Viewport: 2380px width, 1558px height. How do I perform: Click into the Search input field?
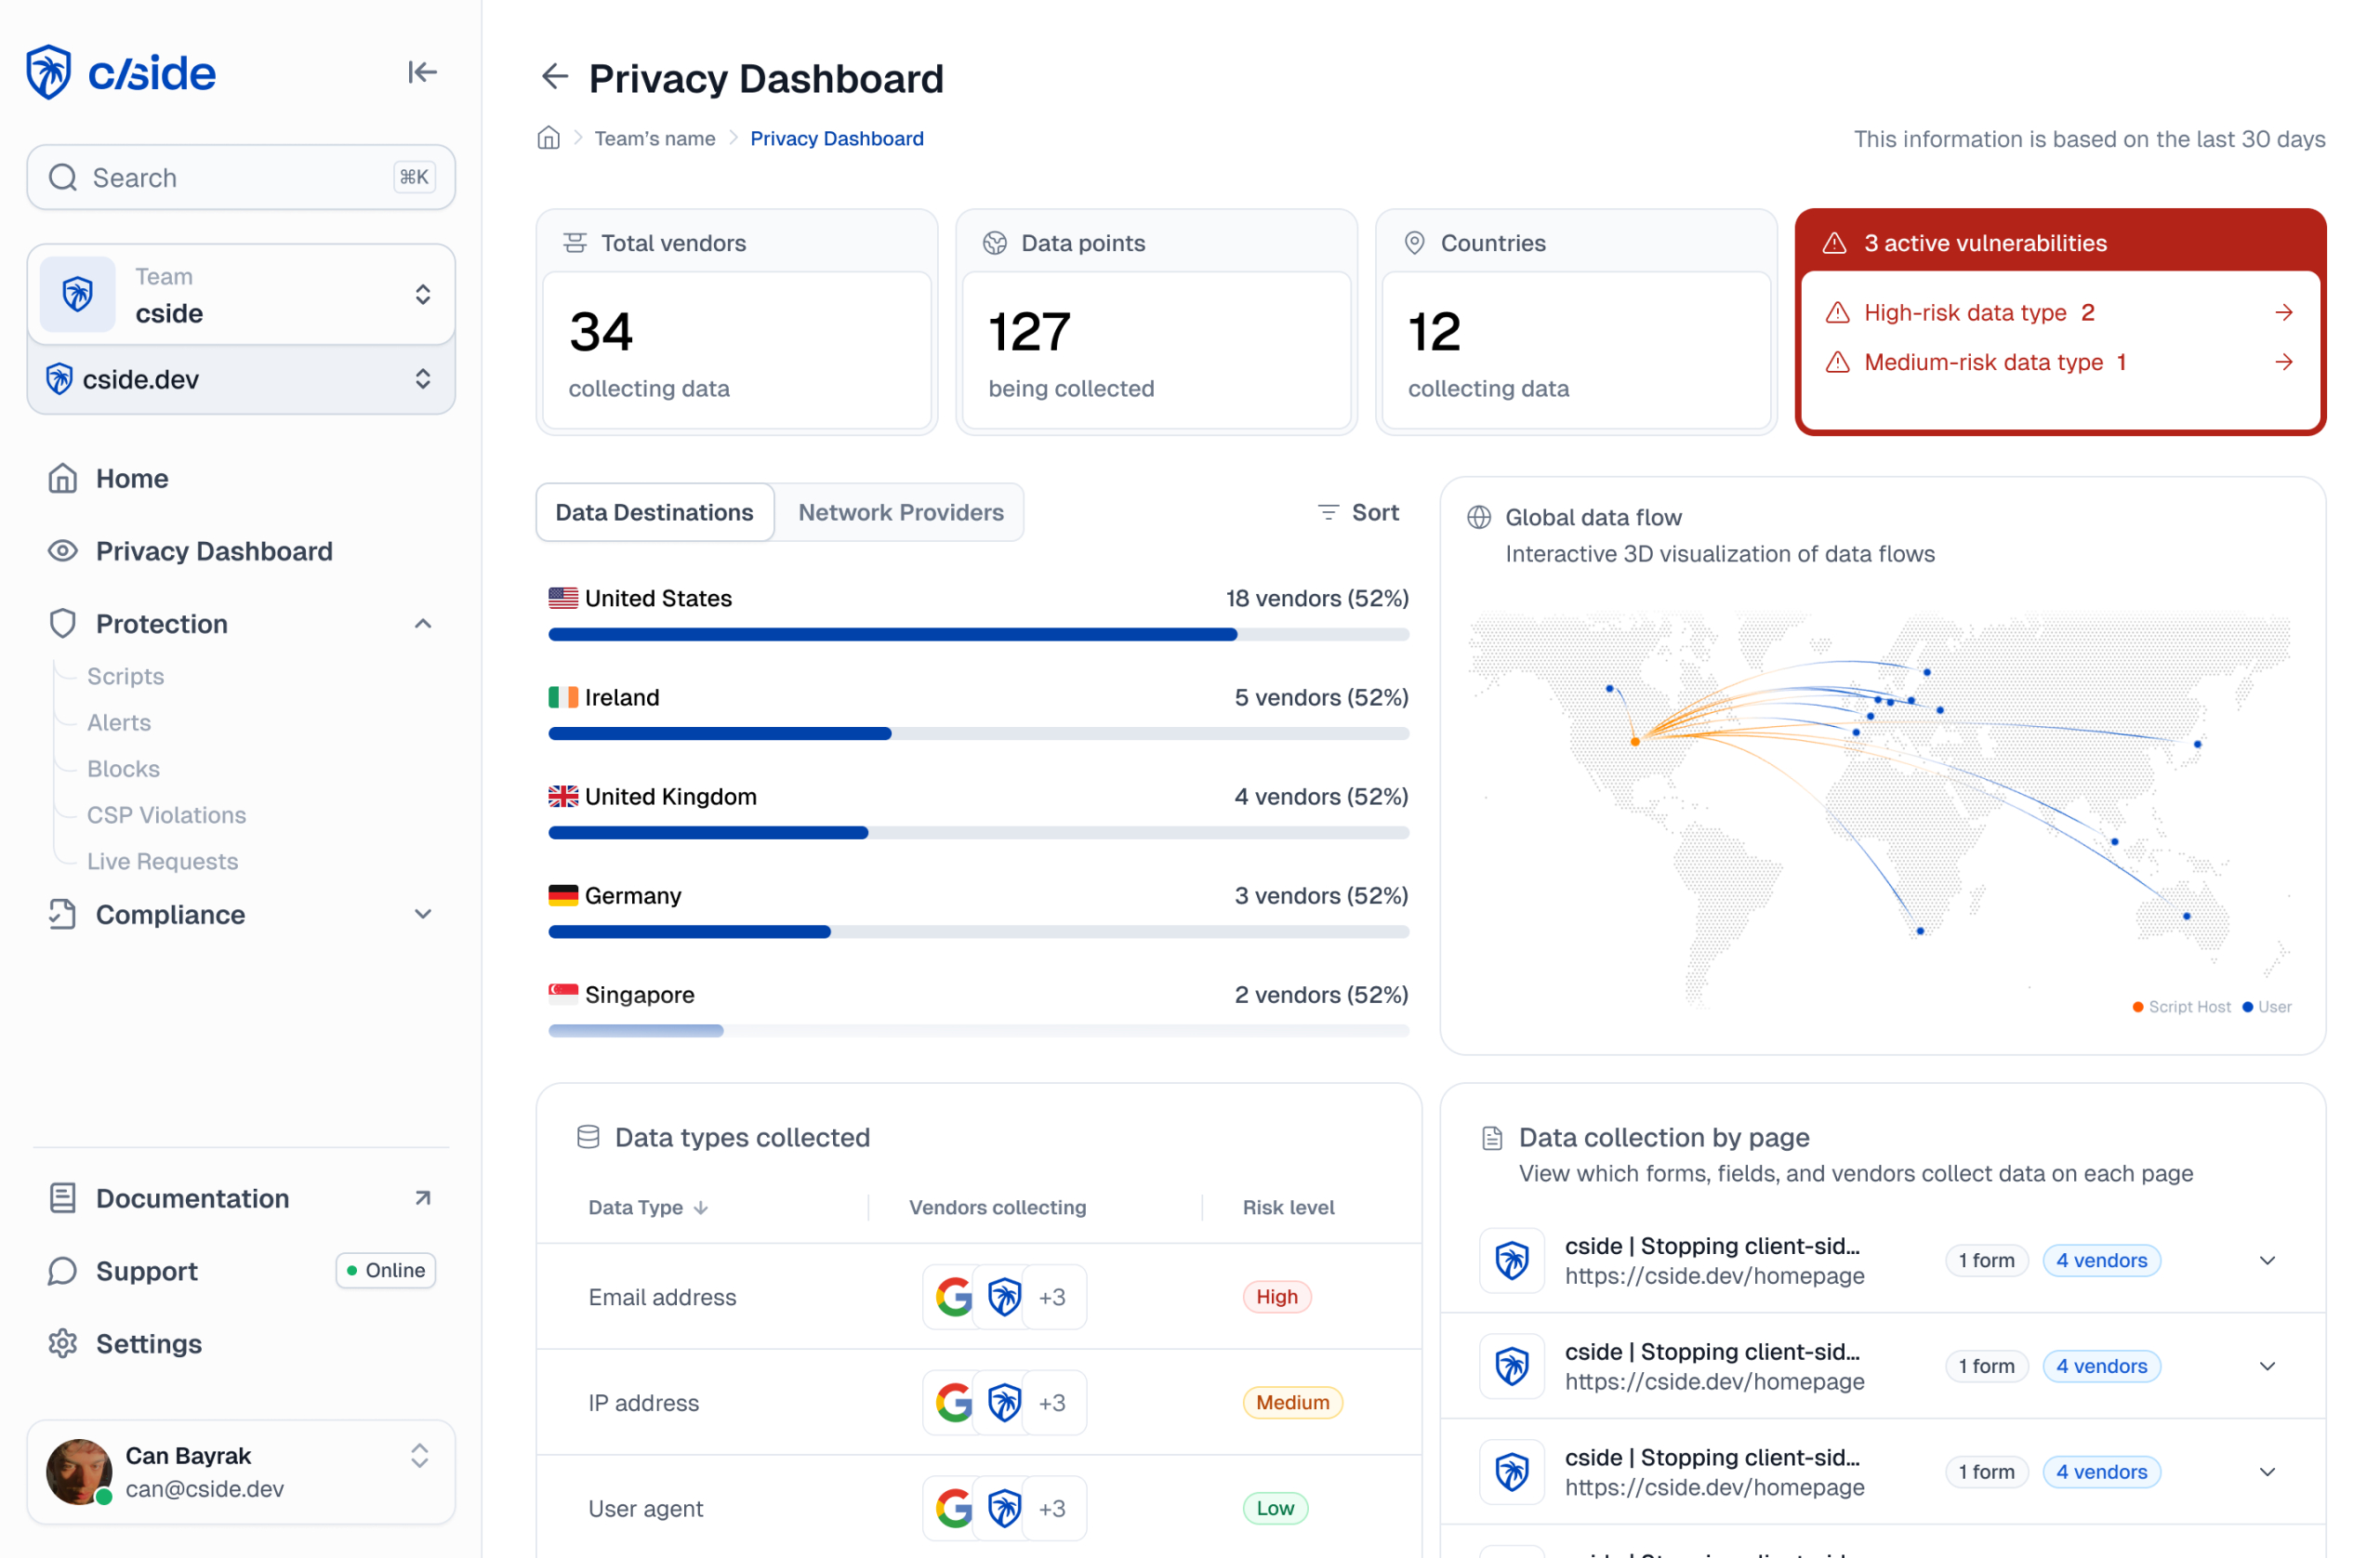click(x=240, y=177)
